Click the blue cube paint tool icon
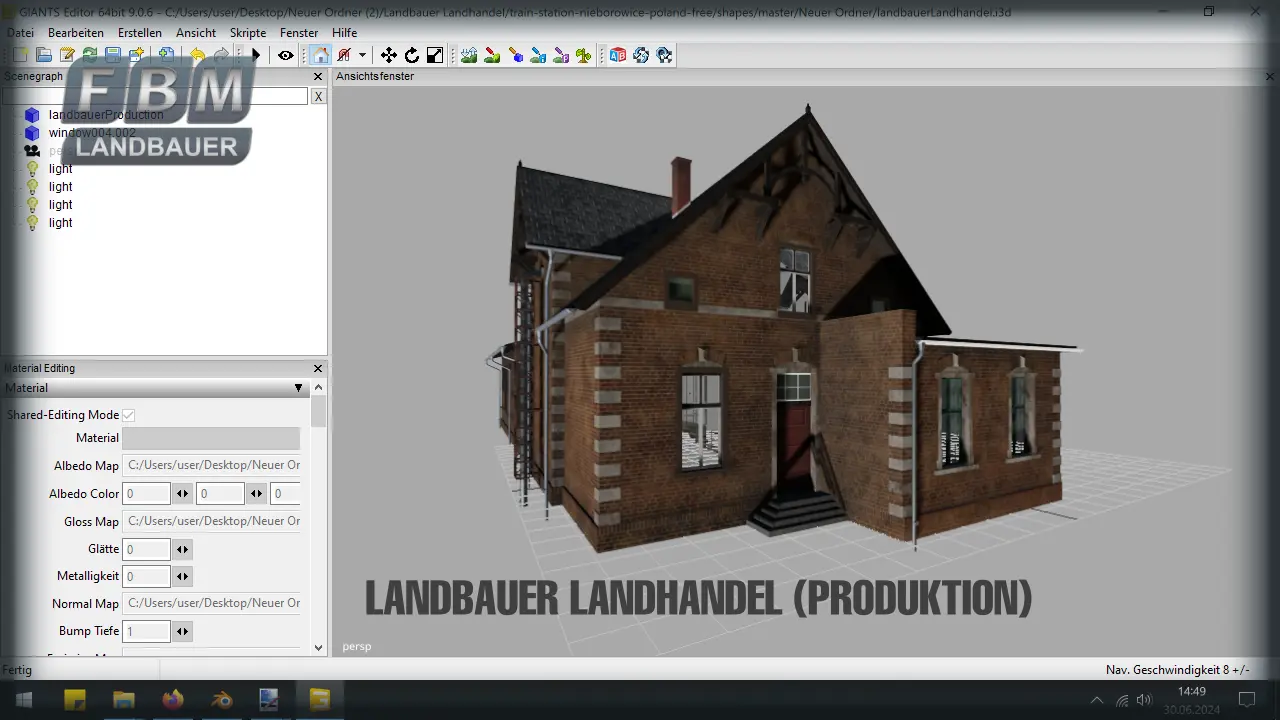 (x=515, y=55)
